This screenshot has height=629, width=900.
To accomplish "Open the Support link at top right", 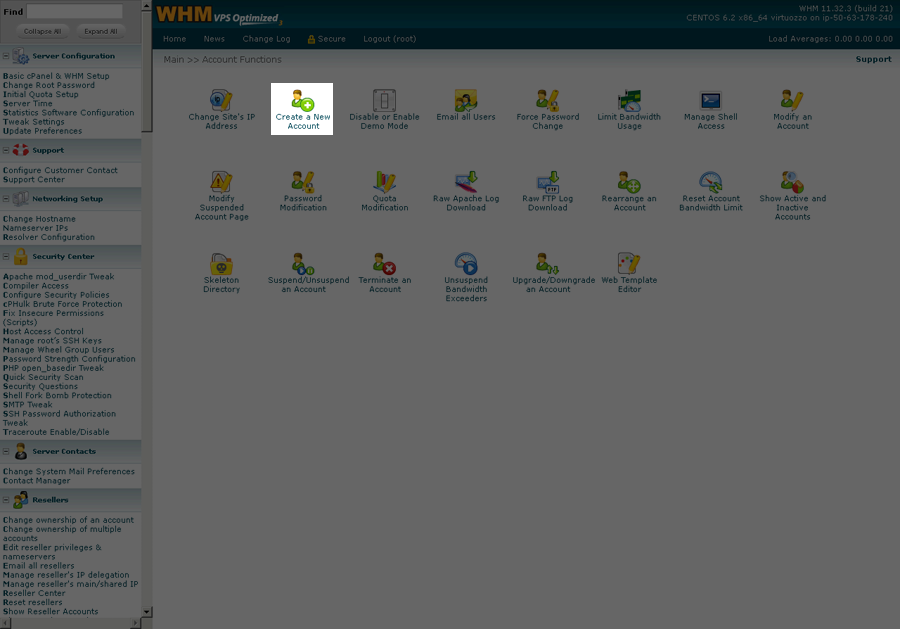I will 874,59.
